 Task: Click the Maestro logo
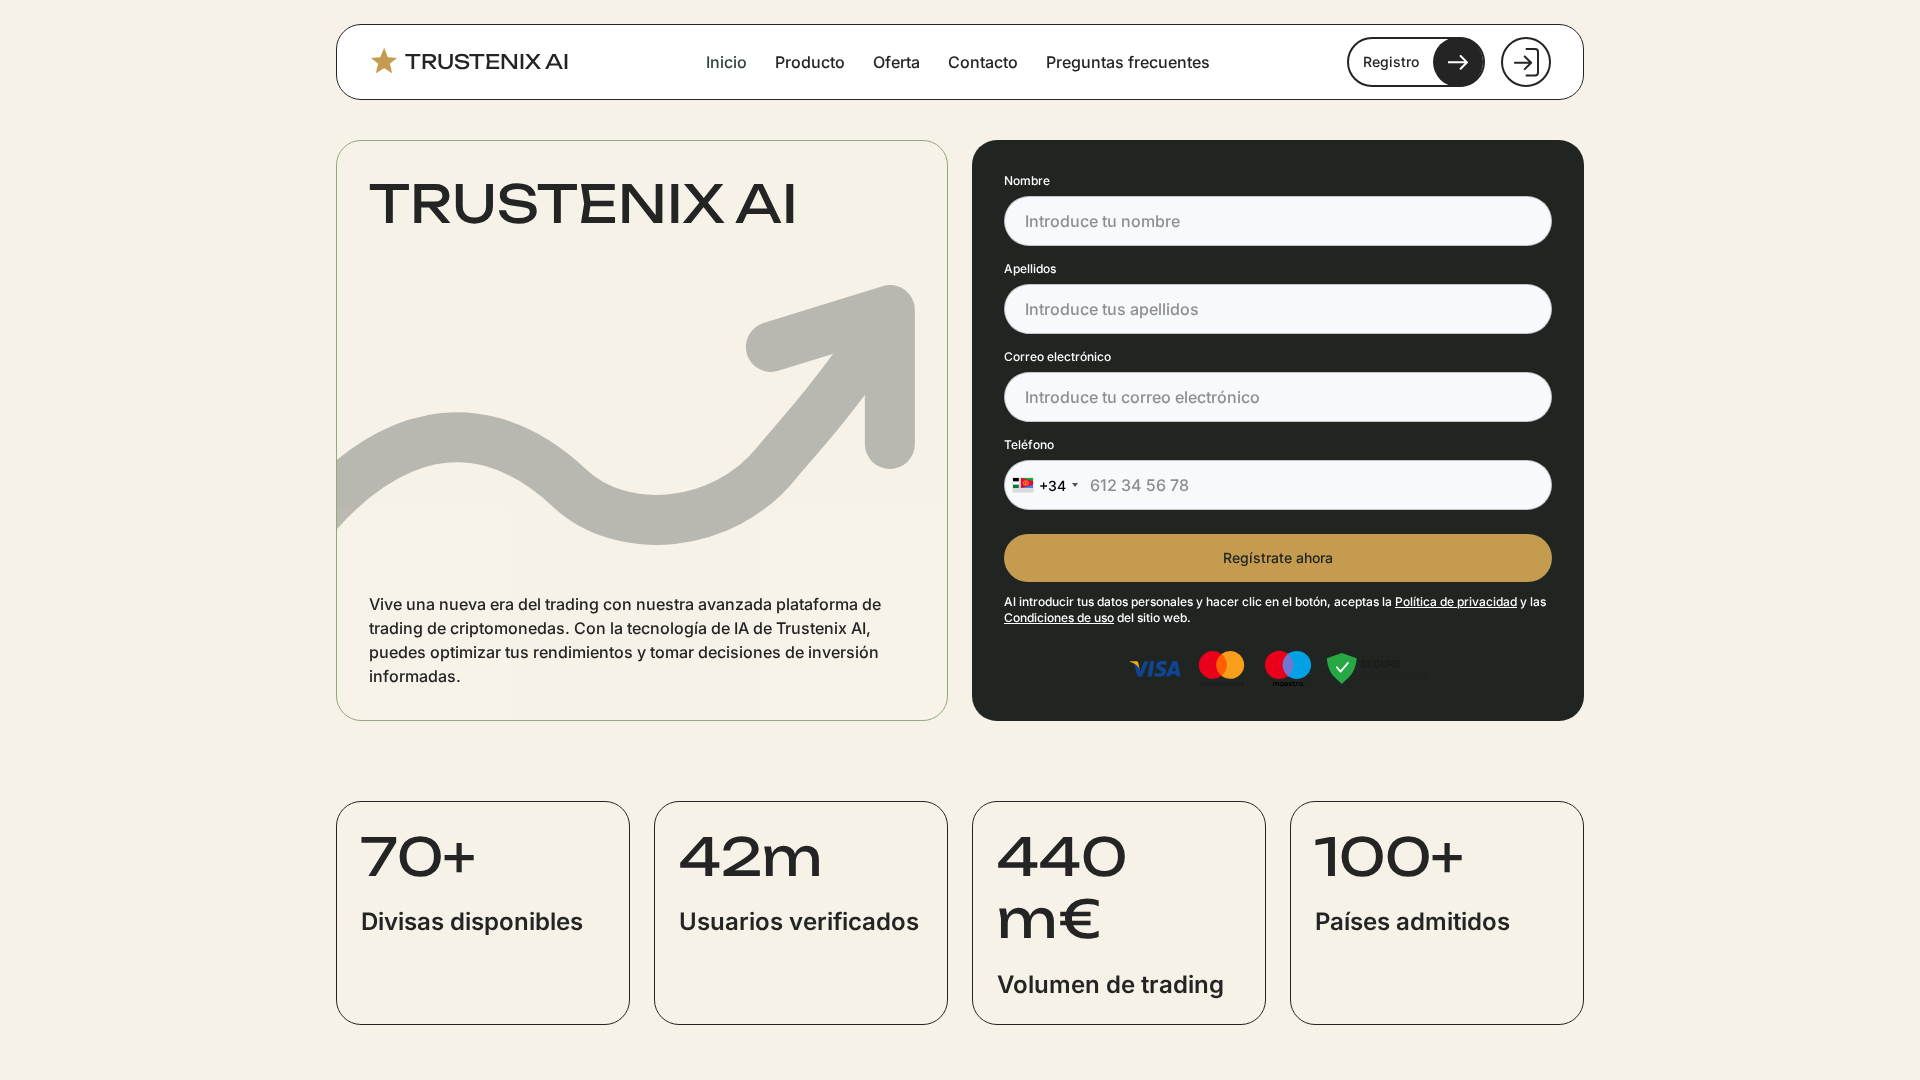click(1288, 668)
